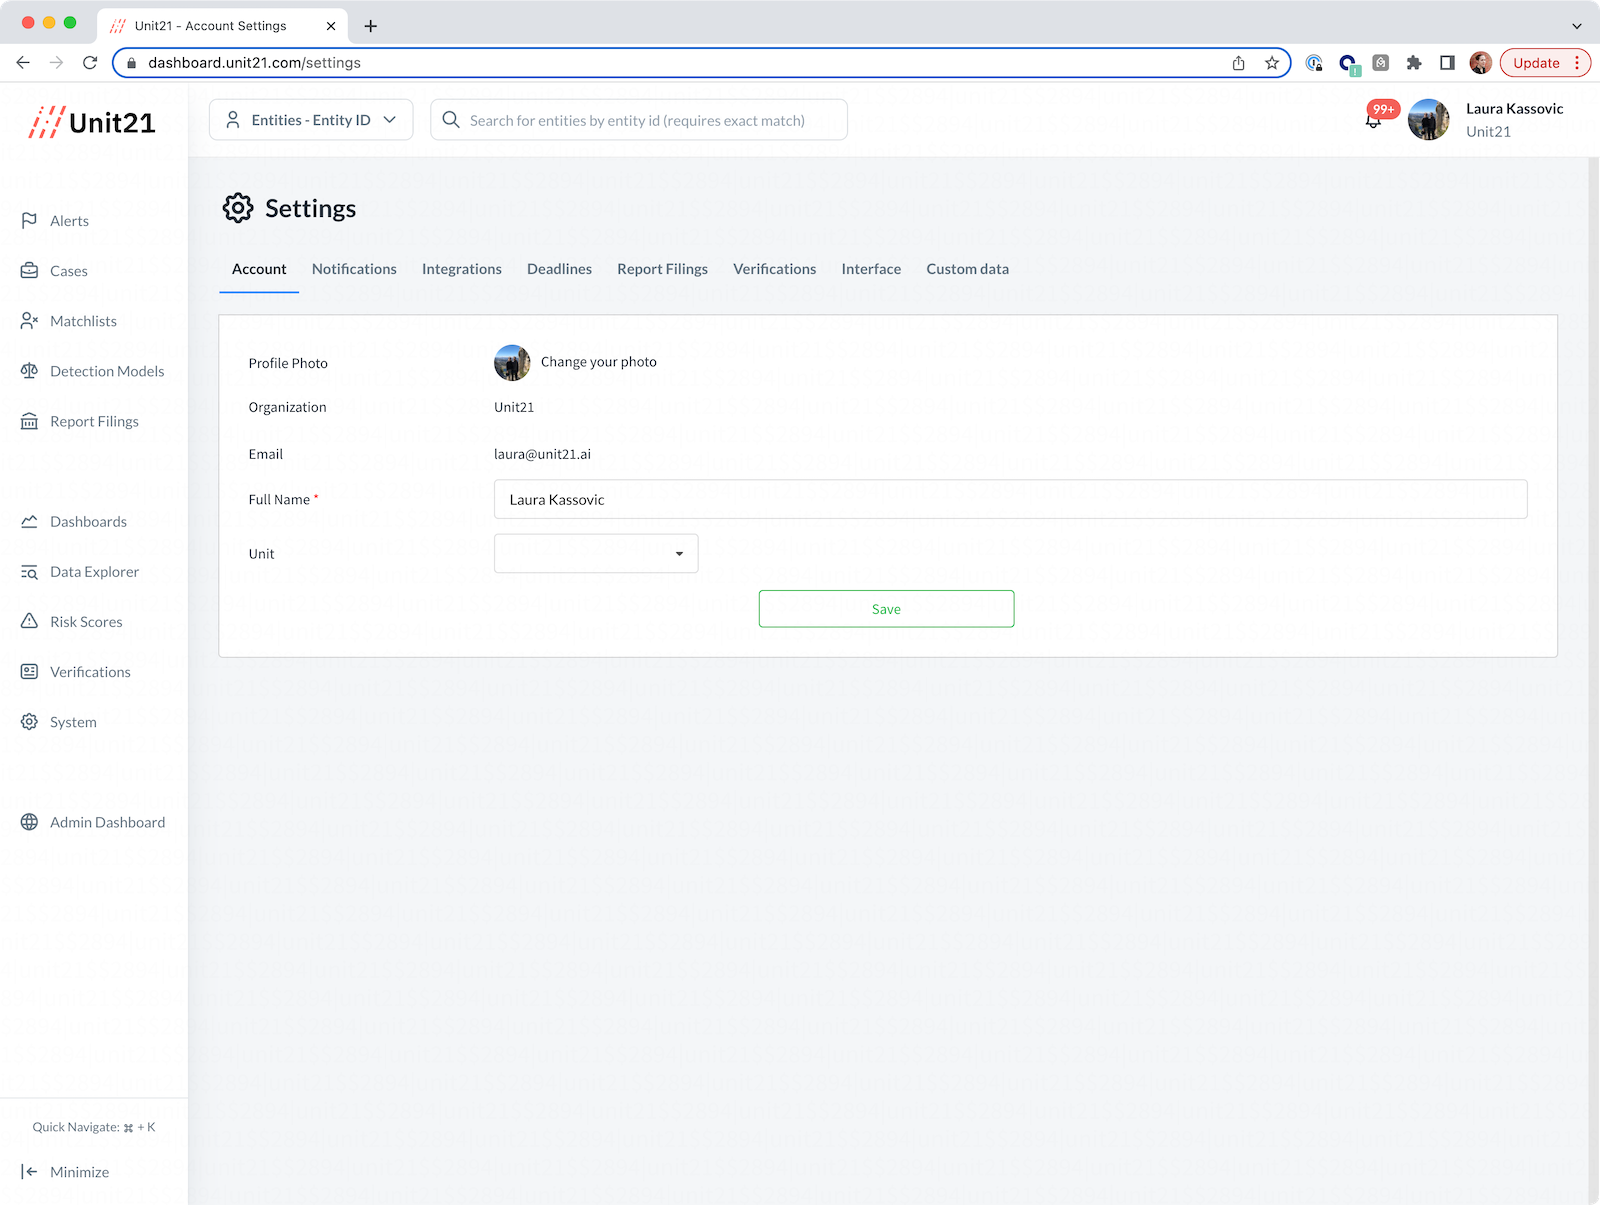Screen dimensions: 1600x1205
Task: Switch to the Integrations tab
Action: click(462, 269)
